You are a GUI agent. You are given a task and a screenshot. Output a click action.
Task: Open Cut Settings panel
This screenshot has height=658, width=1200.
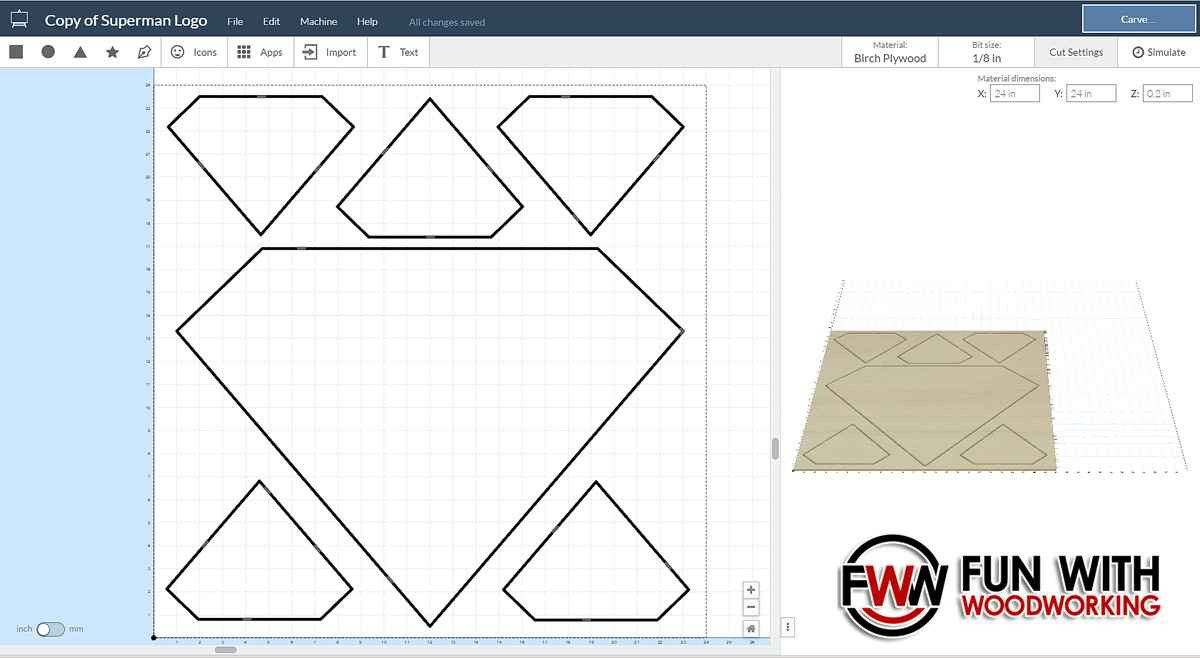click(x=1076, y=52)
